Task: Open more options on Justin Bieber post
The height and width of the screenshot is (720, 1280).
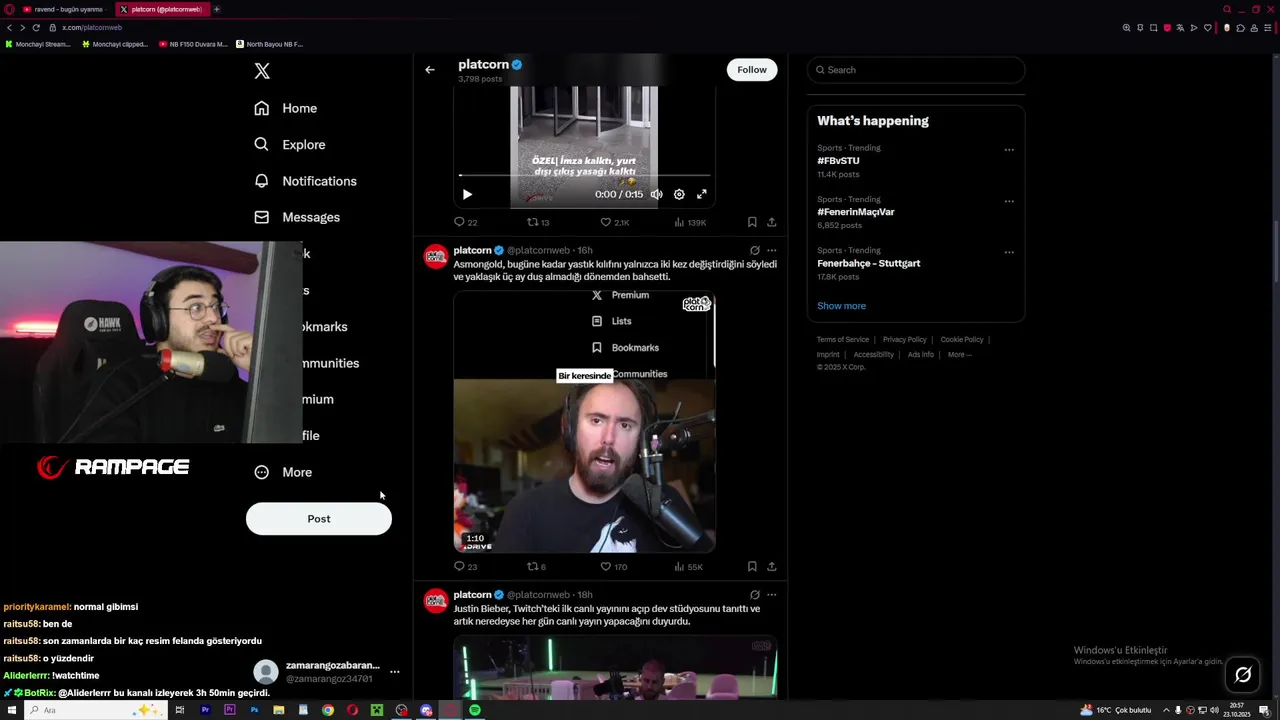Action: point(772,595)
